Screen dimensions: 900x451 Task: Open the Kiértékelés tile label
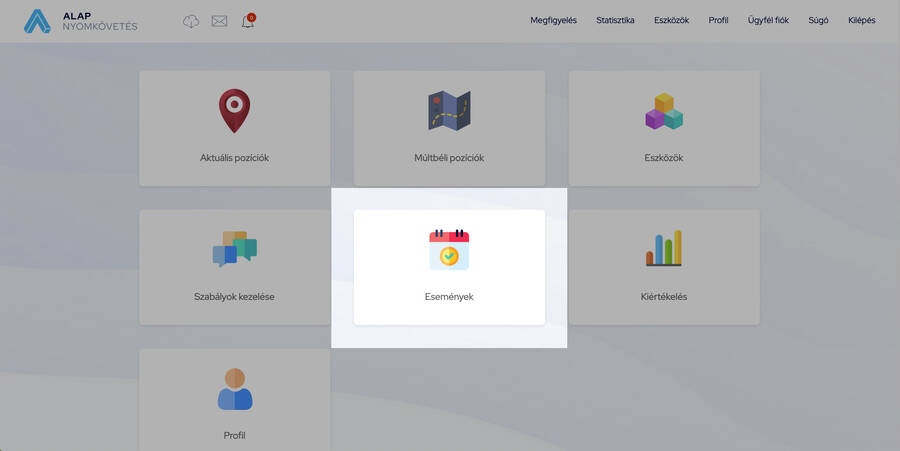tap(663, 297)
